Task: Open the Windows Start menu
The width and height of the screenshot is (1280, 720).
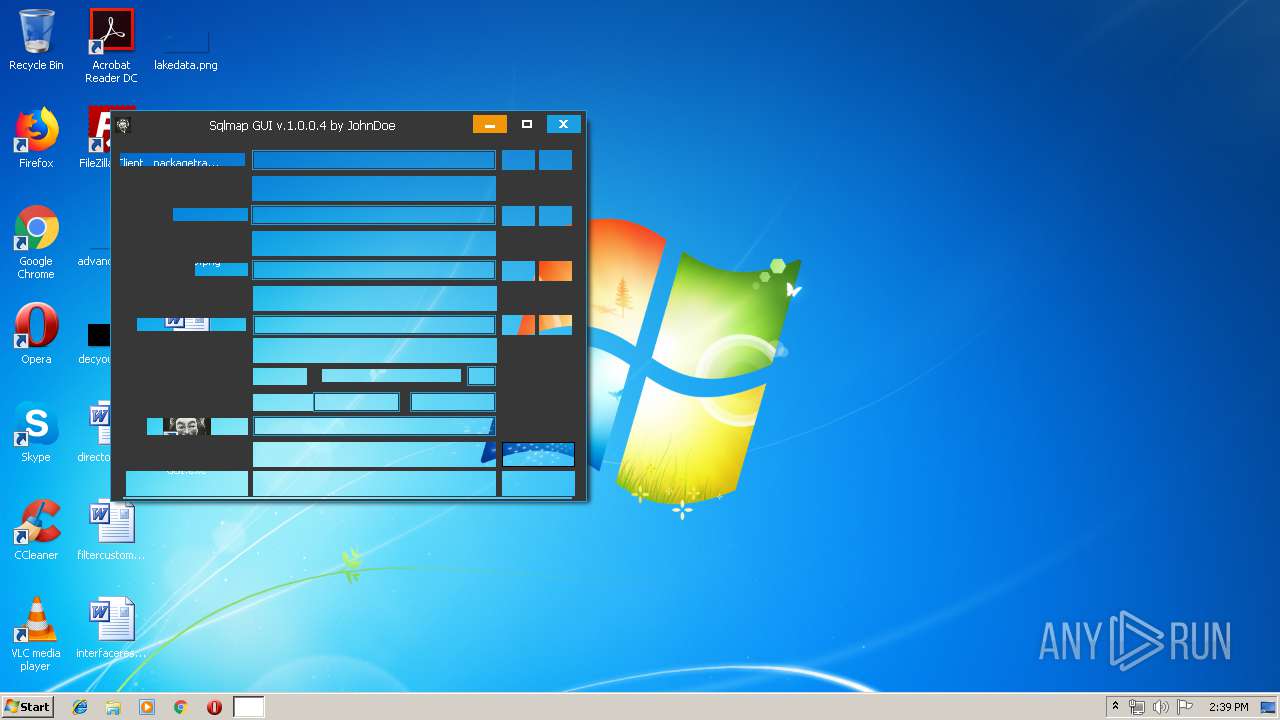Action: coord(27,707)
